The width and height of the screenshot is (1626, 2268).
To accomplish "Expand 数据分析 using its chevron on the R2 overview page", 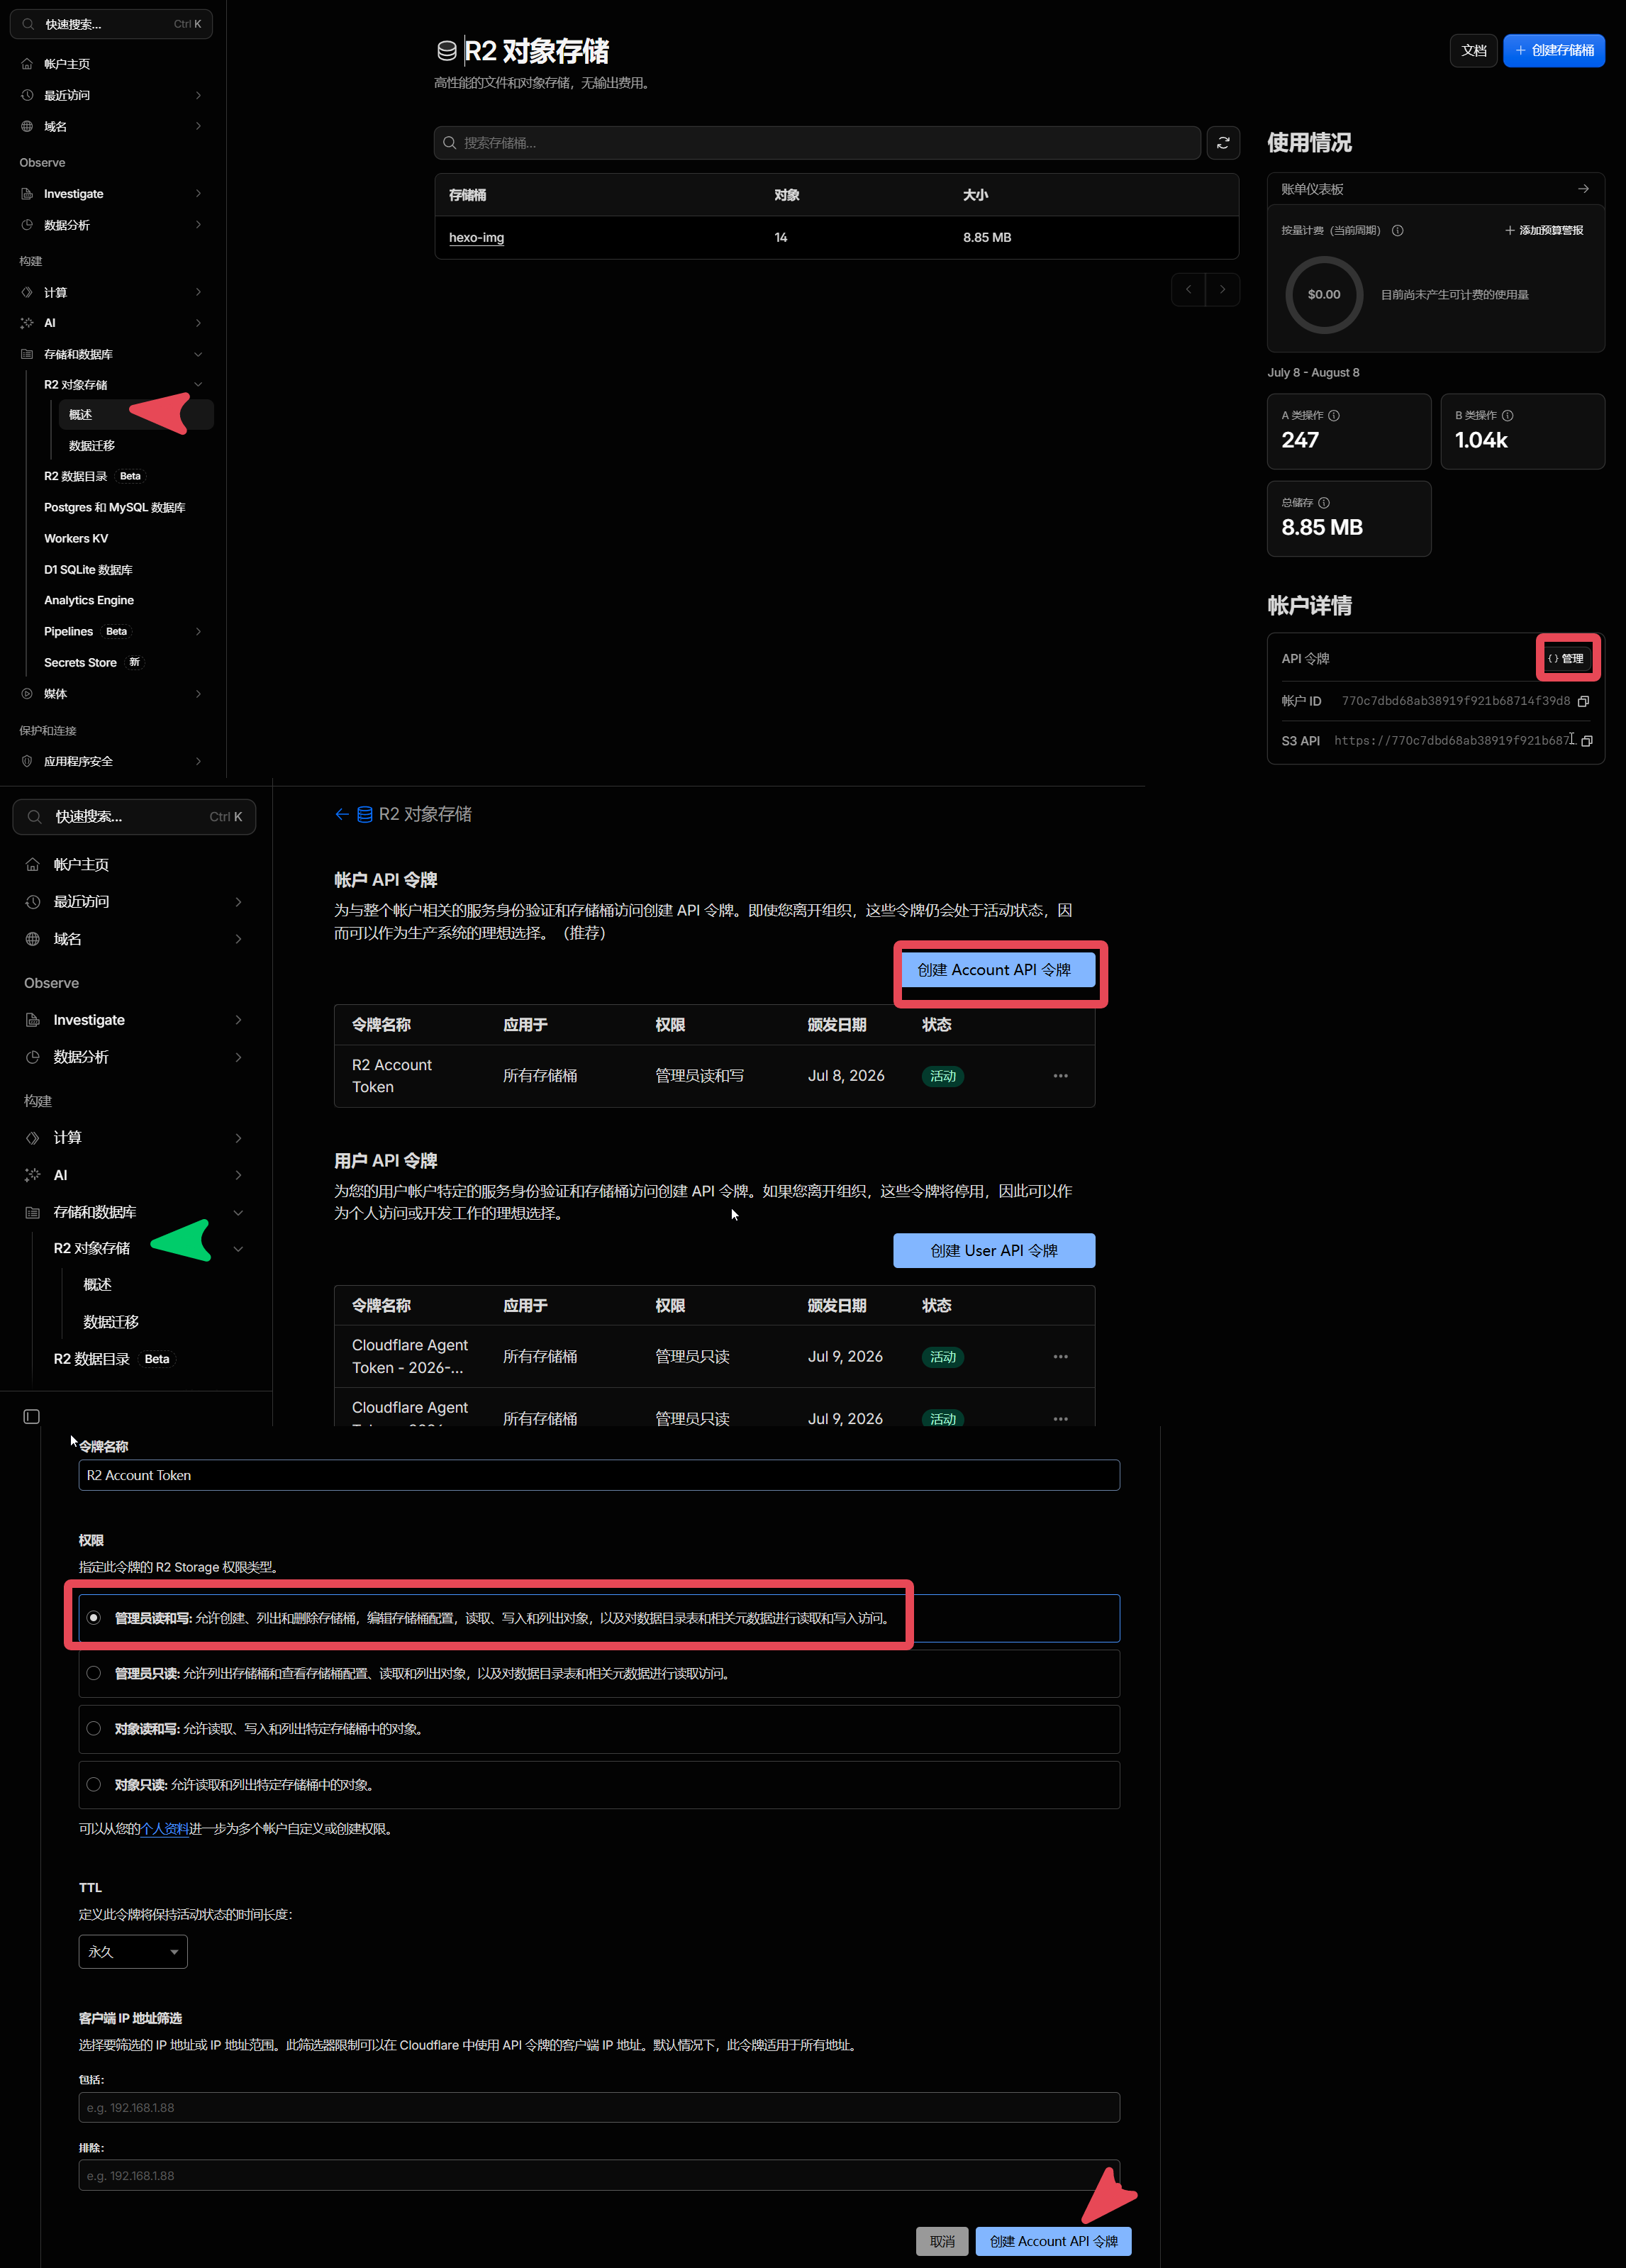I will (x=198, y=225).
